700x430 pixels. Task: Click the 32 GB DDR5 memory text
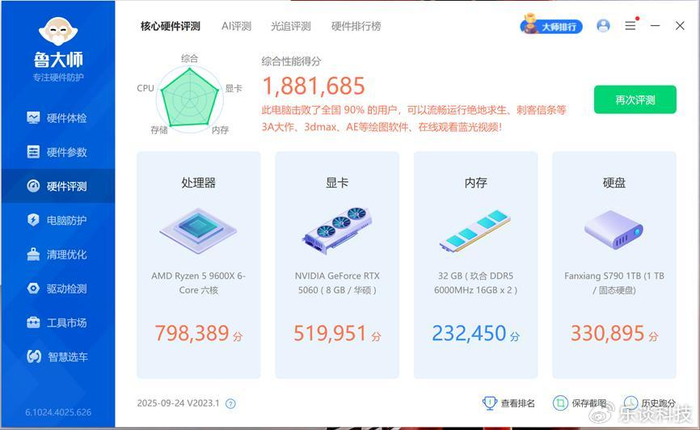pos(475,283)
